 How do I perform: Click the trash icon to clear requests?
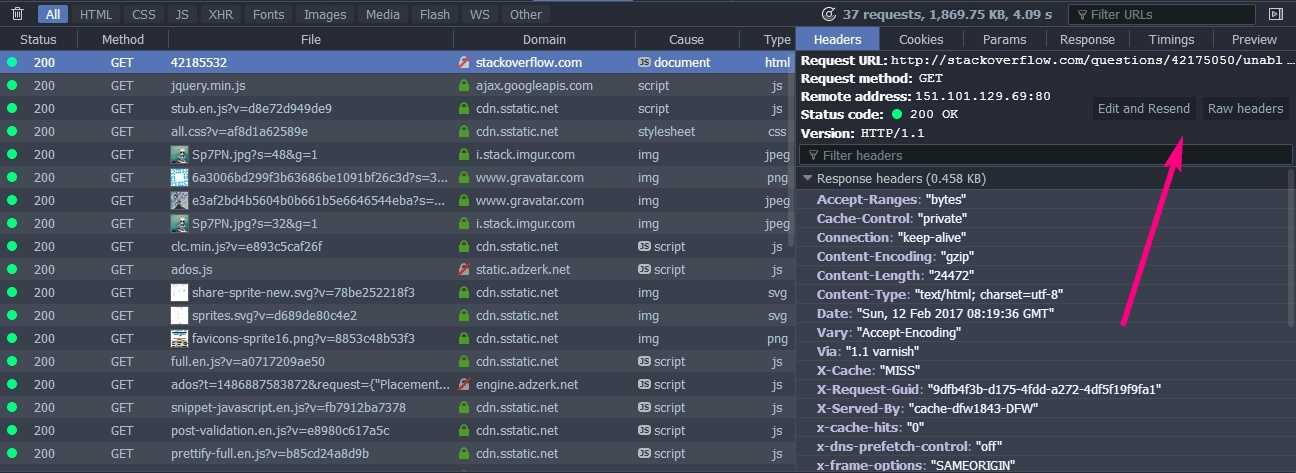click(17, 14)
